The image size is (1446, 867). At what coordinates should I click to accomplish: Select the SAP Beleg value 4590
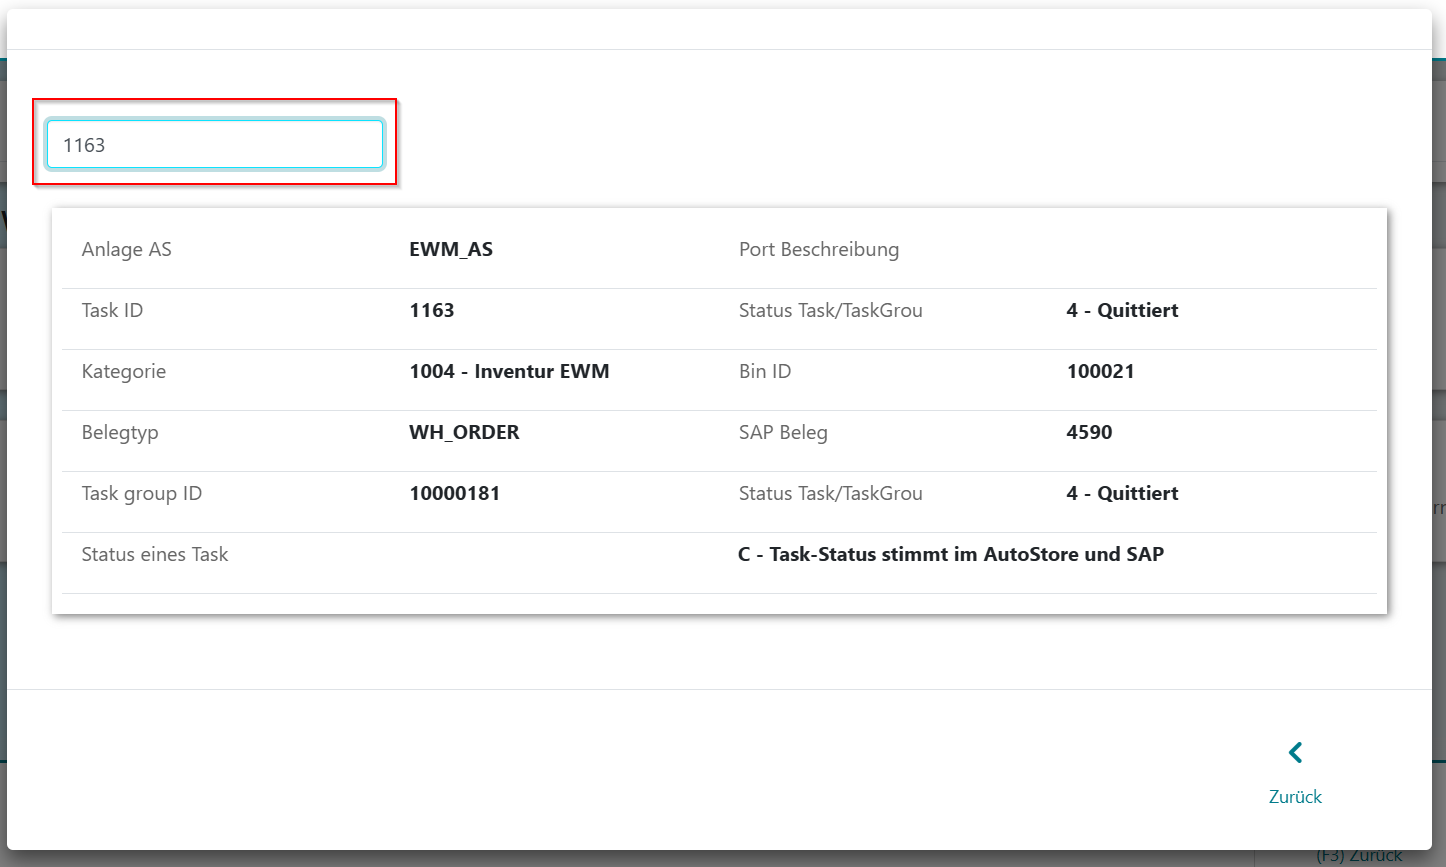pos(1089,433)
